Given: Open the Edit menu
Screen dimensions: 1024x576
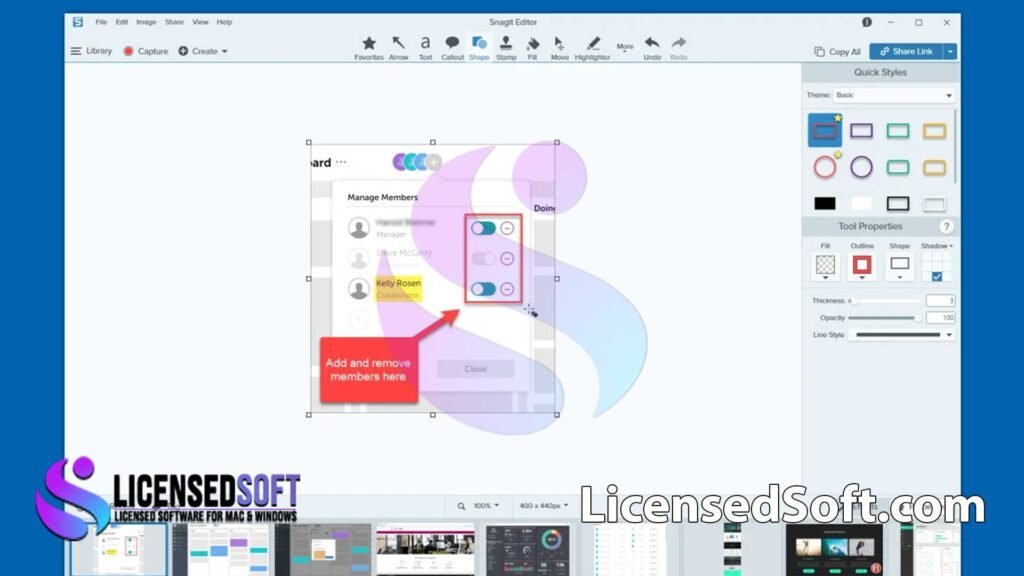Looking at the screenshot, I should [x=122, y=22].
